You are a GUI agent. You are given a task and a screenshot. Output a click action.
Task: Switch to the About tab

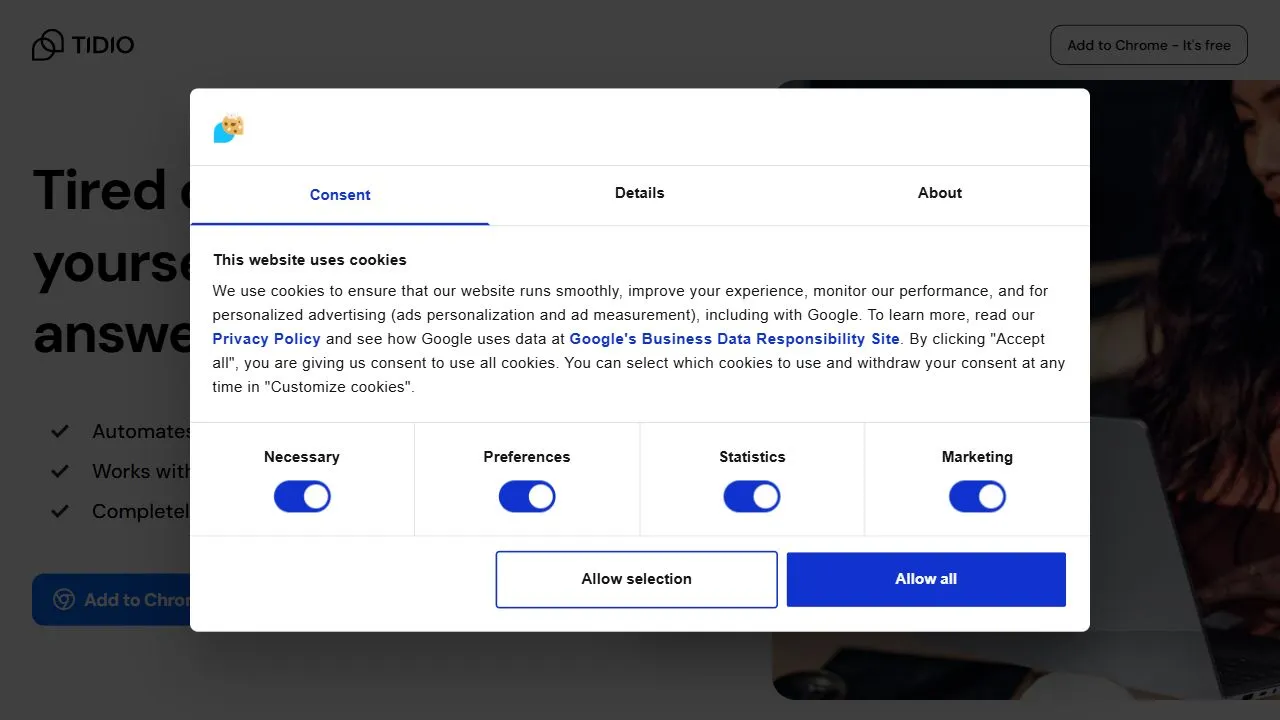tap(940, 193)
